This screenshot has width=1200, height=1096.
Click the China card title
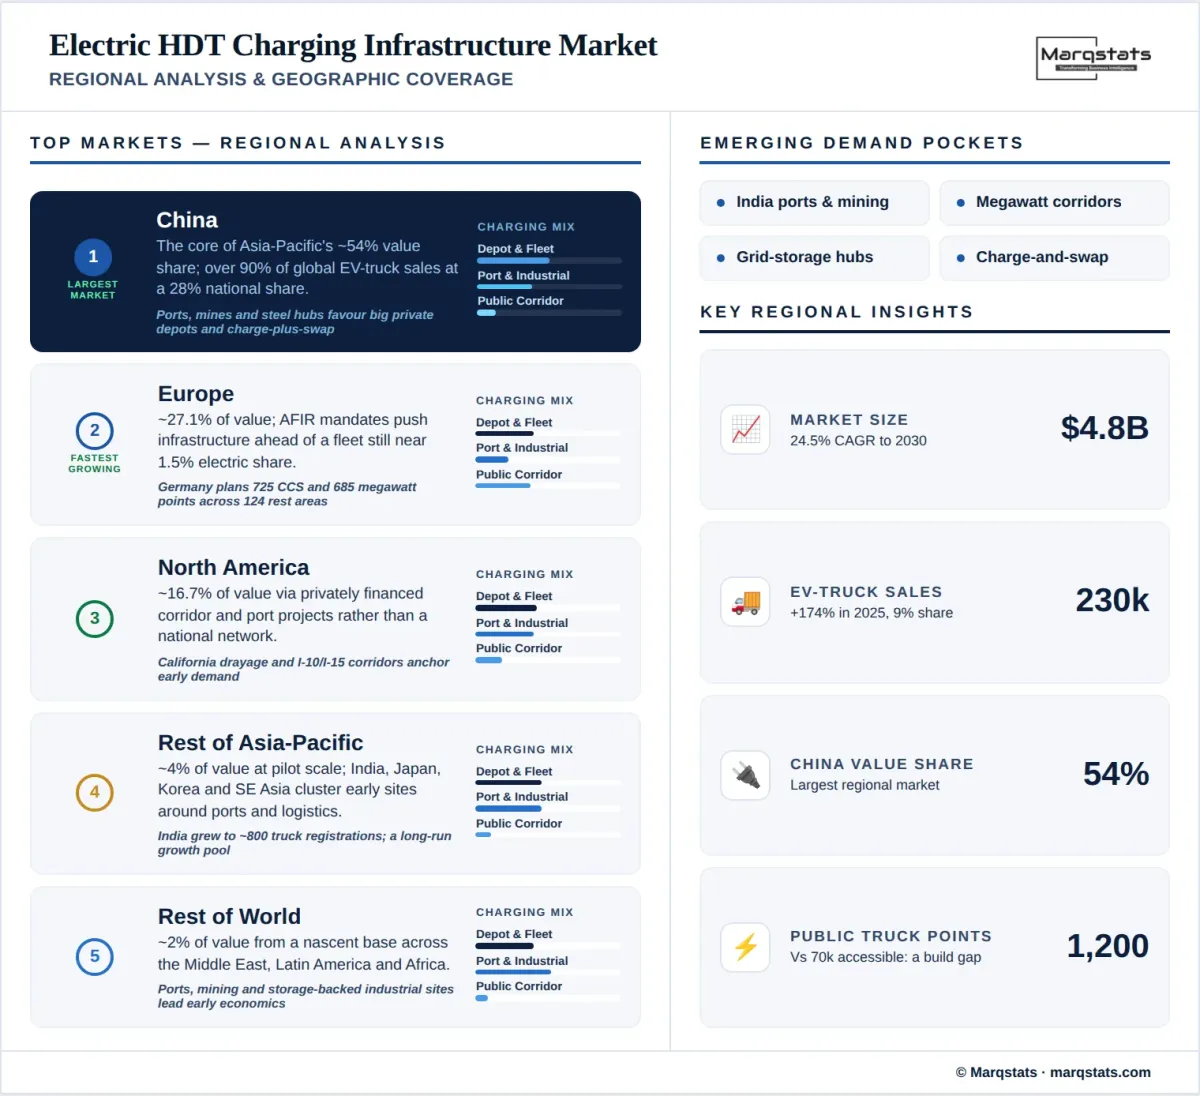[x=187, y=220]
